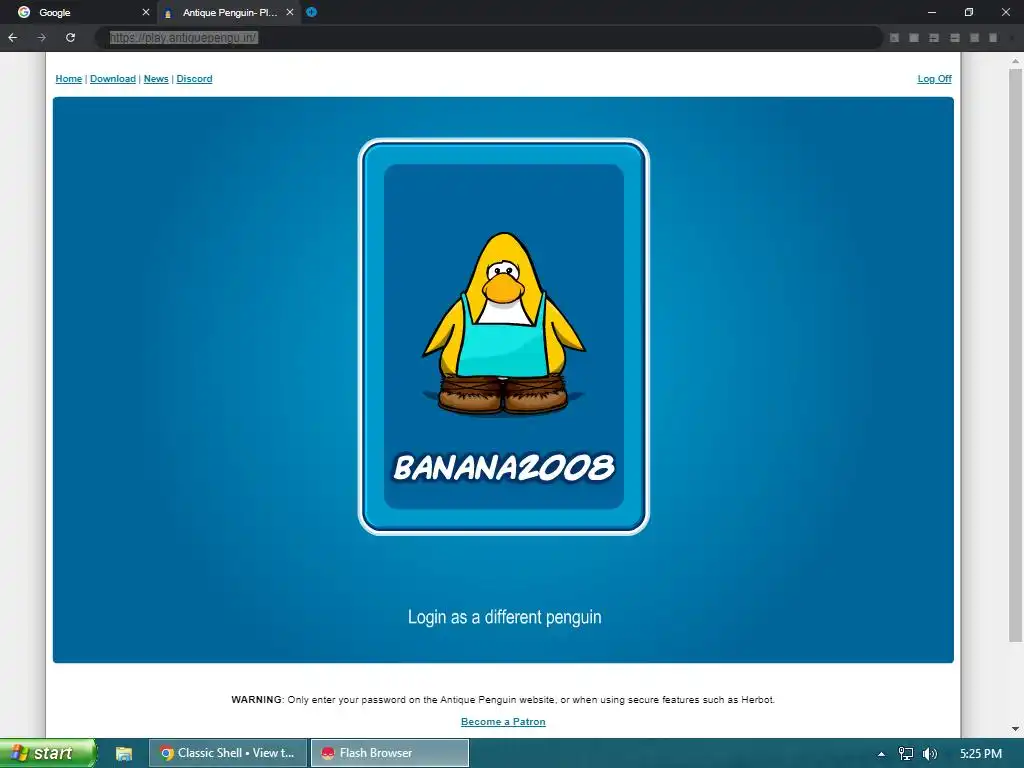The height and width of the screenshot is (768, 1024).
Task: Focus the address bar URL field
Action: [x=488, y=38]
